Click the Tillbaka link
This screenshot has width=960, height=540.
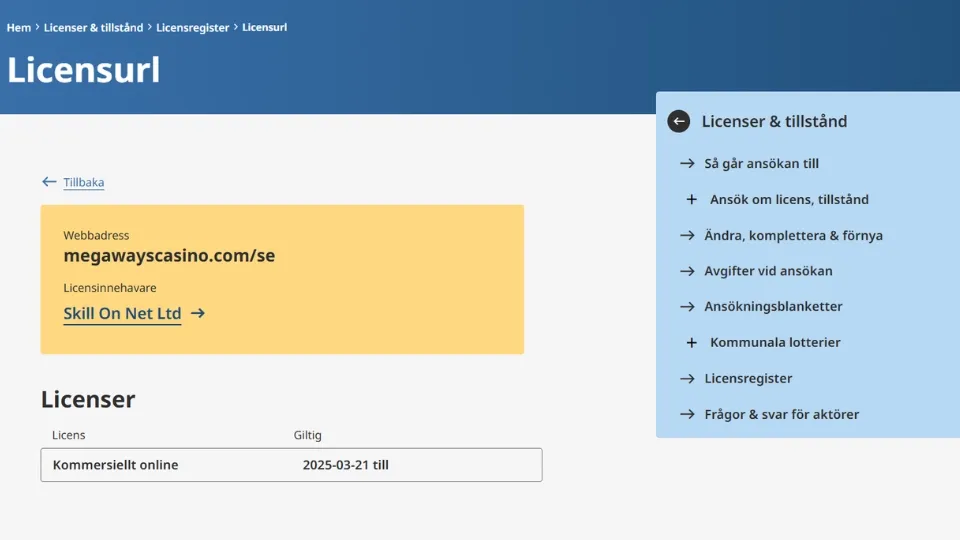[84, 182]
